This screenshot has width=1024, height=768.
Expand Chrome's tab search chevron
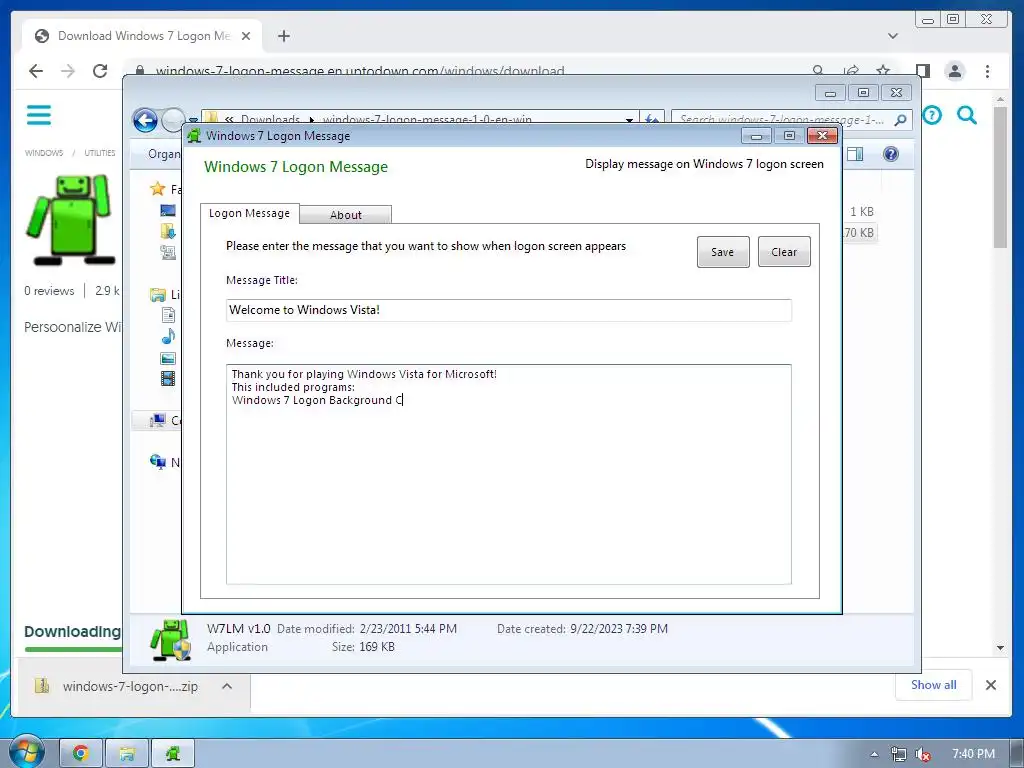click(893, 36)
